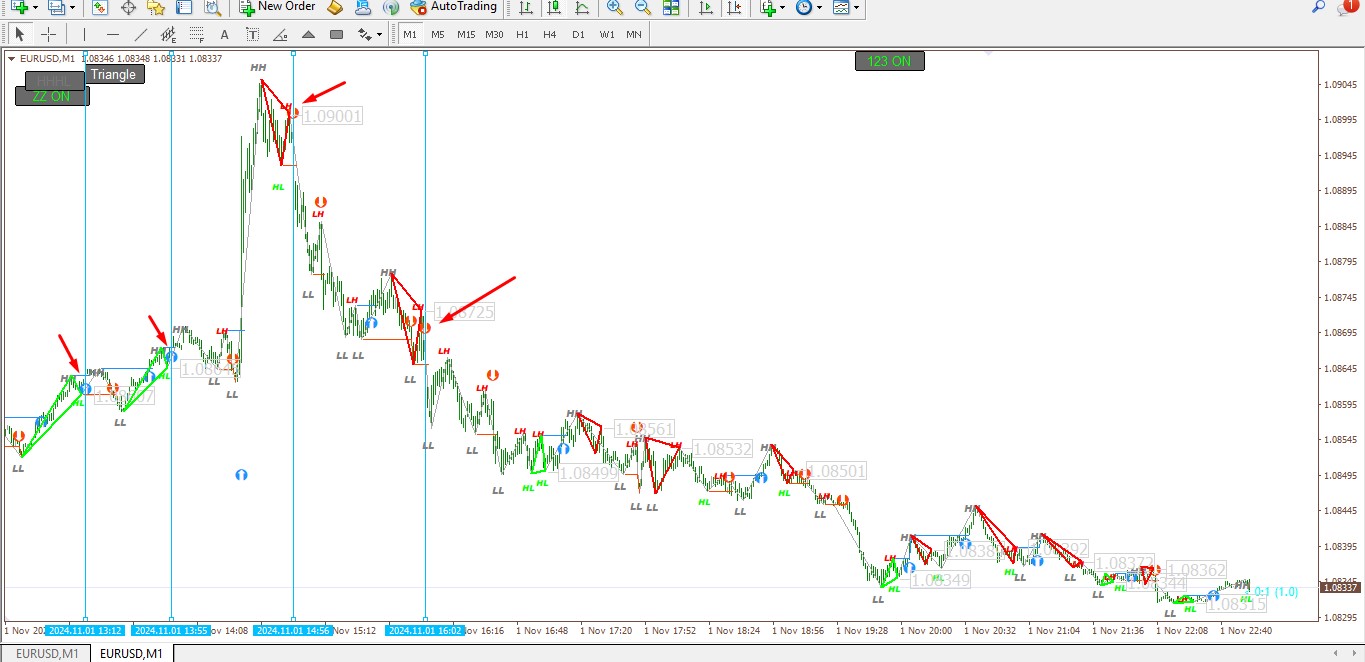Expand the profiles dropdown arrow
Viewport: 1365px width, 662px height.
pyautogui.click(x=73, y=8)
